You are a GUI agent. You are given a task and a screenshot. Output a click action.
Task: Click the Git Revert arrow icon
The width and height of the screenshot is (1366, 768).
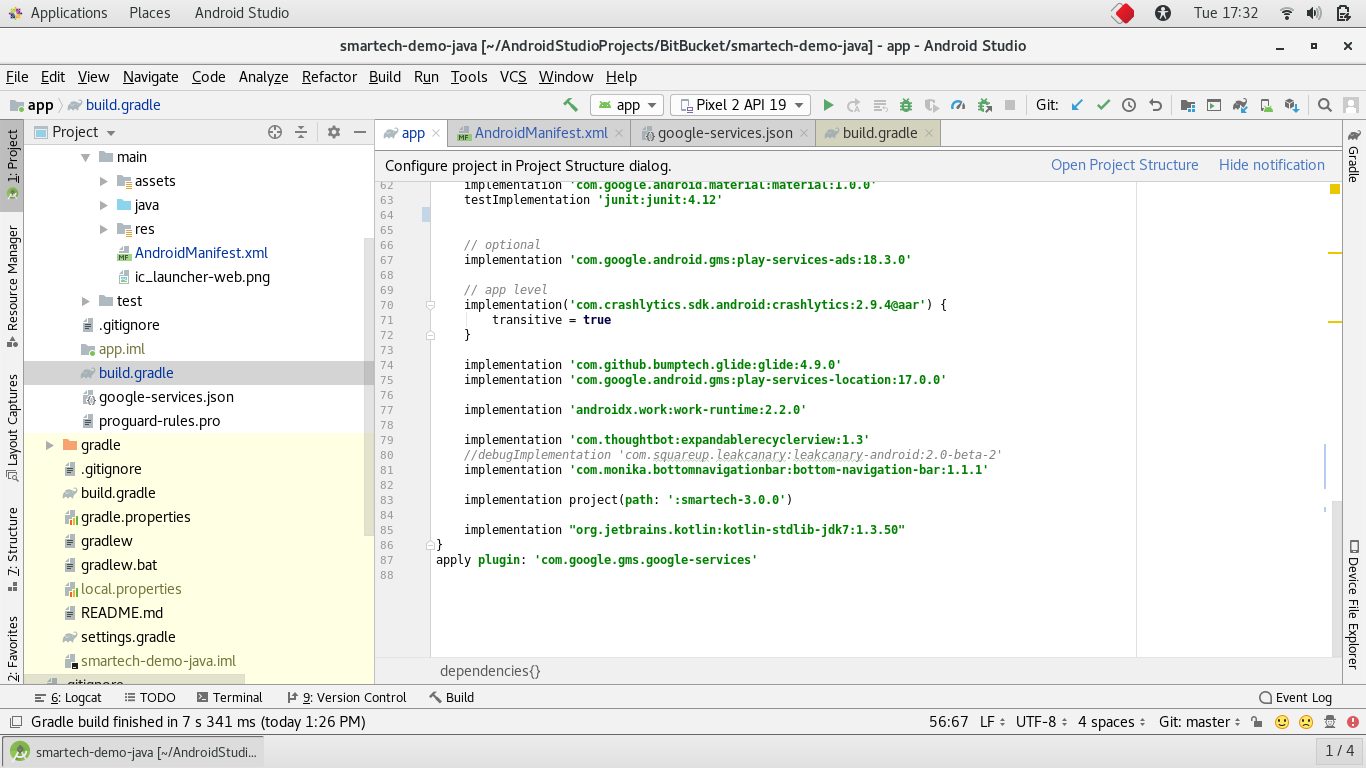(1155, 105)
